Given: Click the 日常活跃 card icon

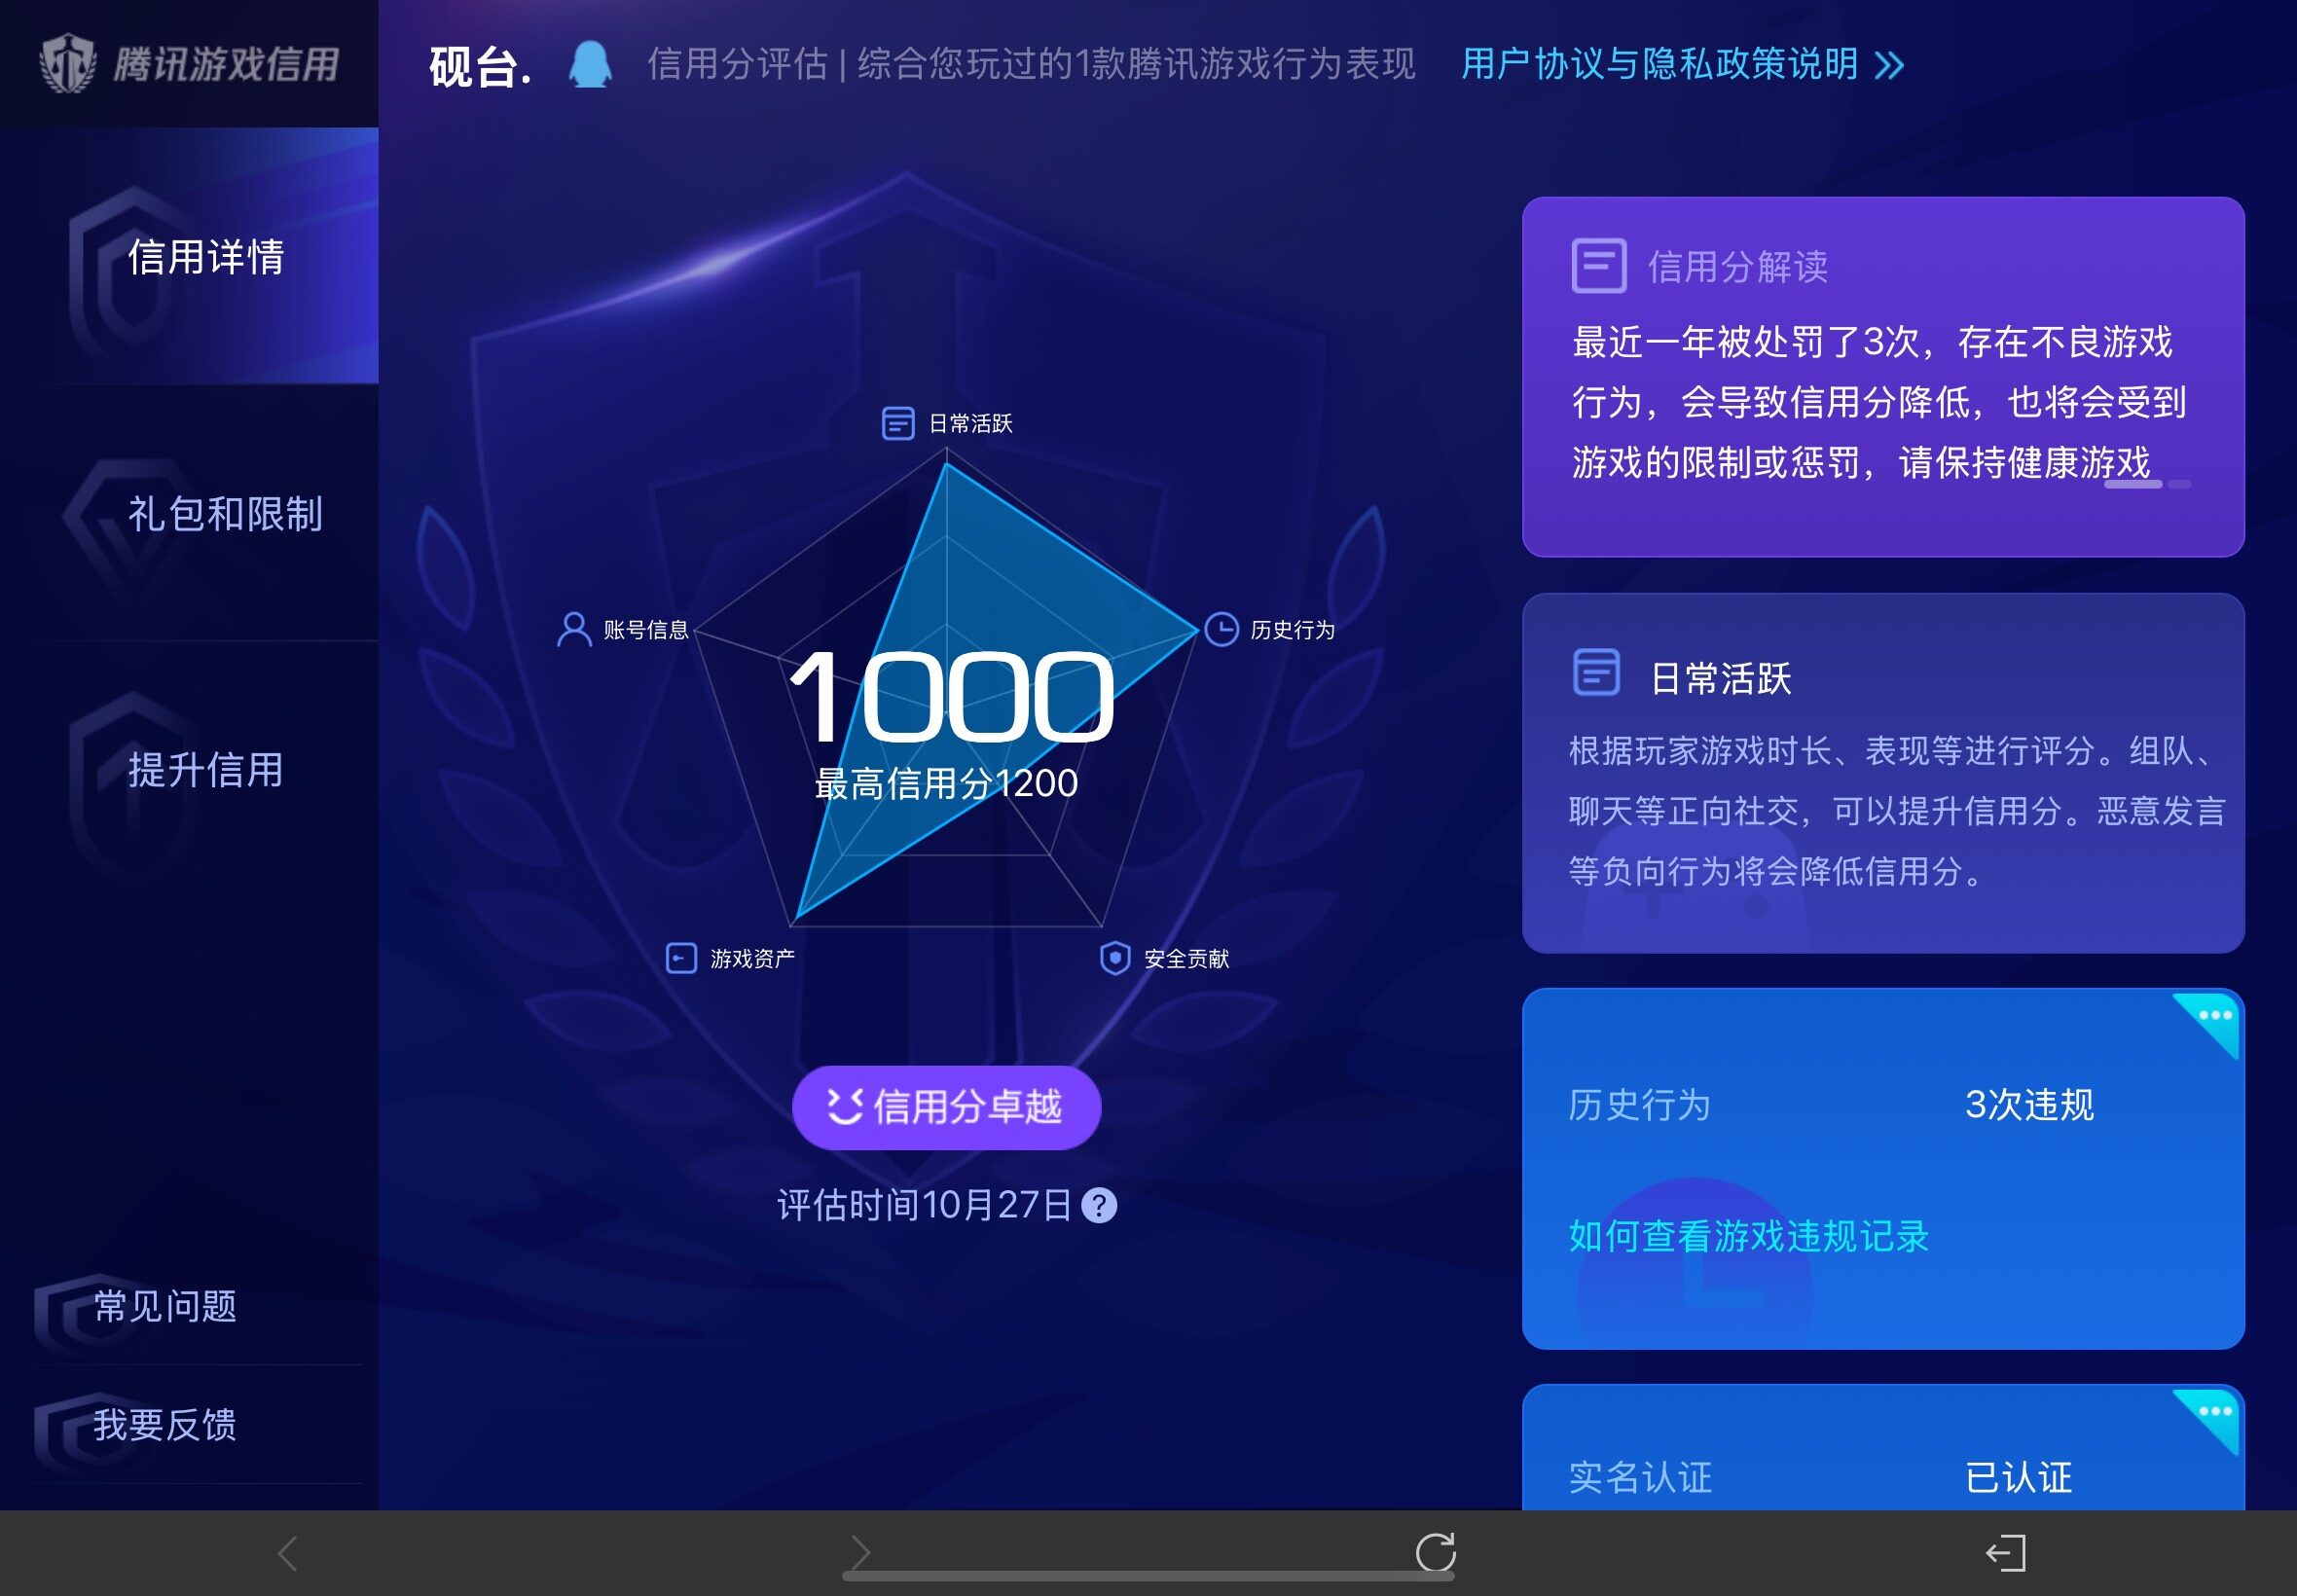Looking at the screenshot, I should (x=1596, y=671).
